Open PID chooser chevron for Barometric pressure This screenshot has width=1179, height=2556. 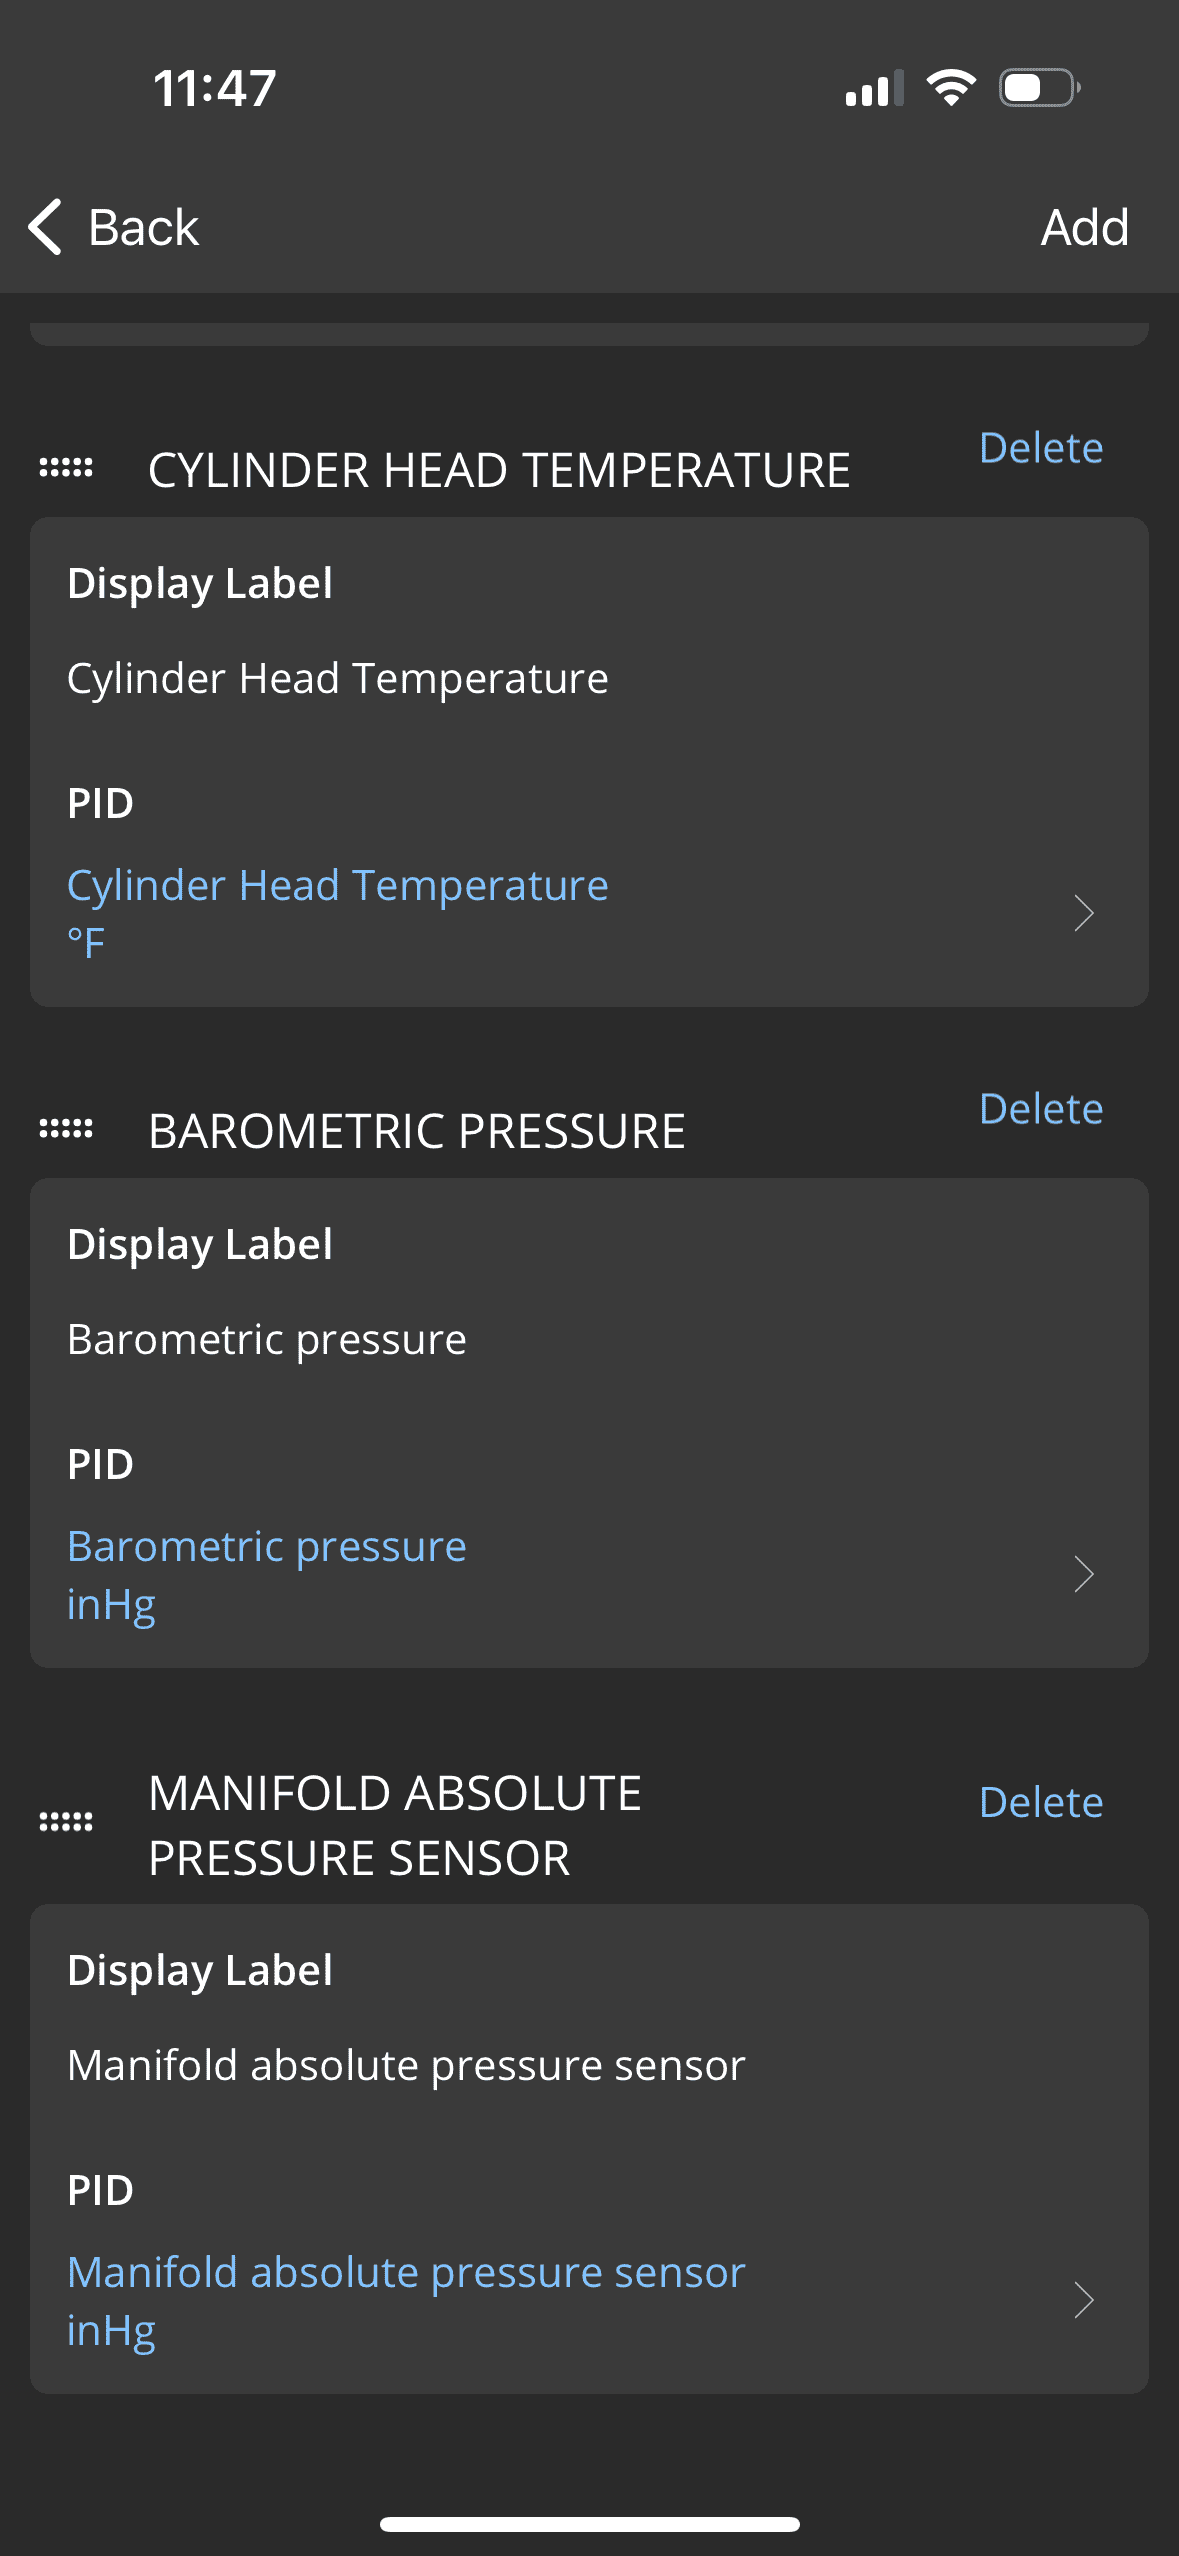click(x=1083, y=1574)
